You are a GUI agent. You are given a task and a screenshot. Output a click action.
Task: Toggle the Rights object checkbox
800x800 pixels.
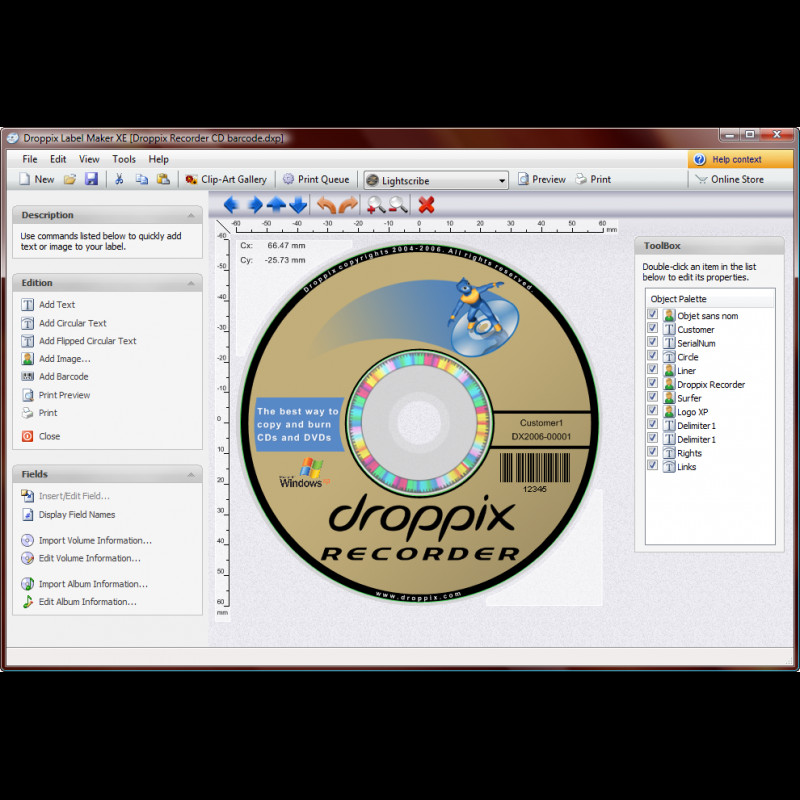coord(652,452)
